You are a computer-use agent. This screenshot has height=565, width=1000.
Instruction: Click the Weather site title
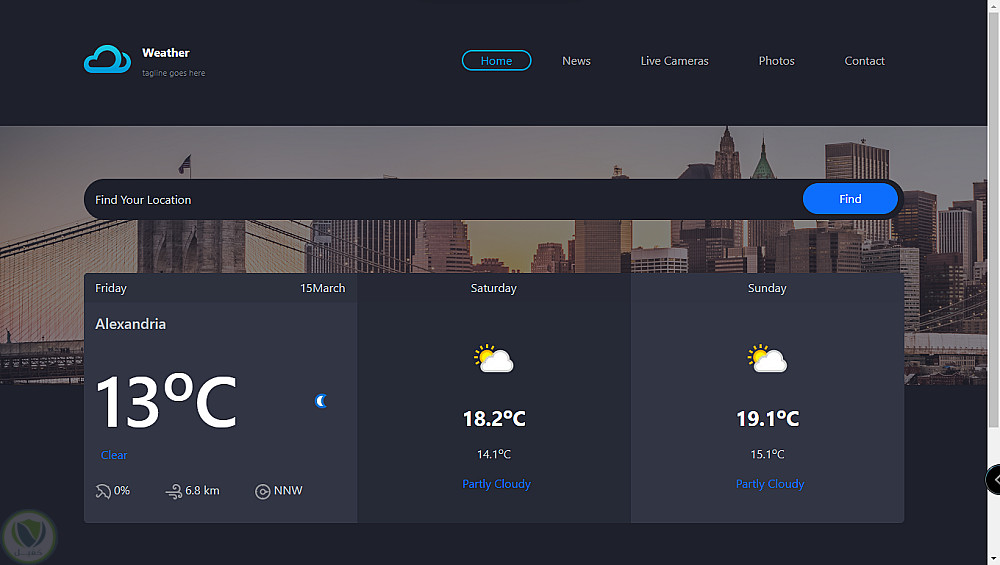click(166, 53)
